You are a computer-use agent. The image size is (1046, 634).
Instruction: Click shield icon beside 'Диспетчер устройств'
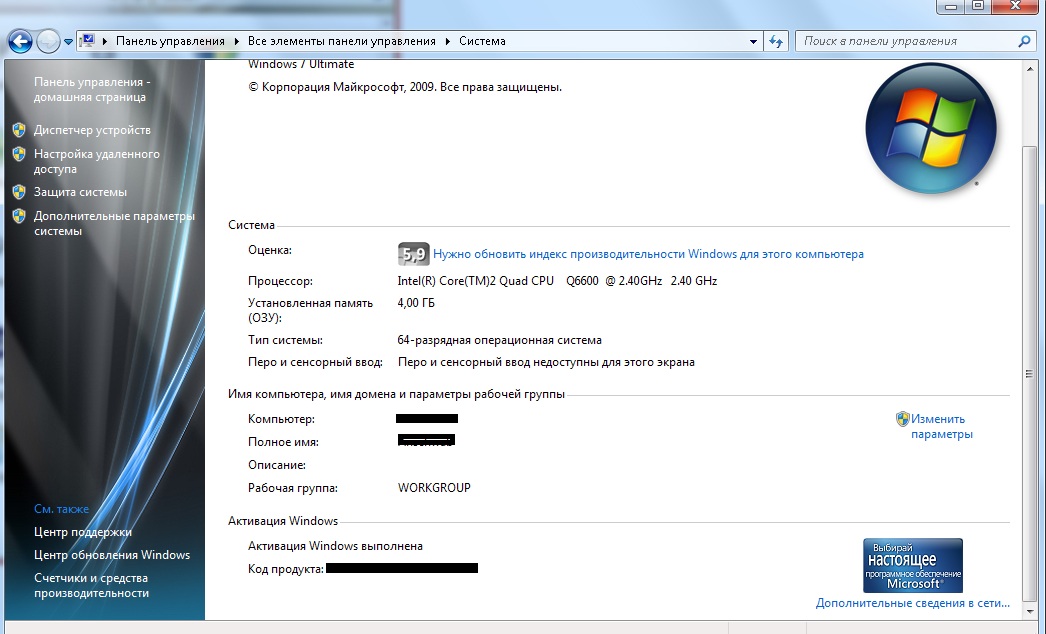[19, 129]
